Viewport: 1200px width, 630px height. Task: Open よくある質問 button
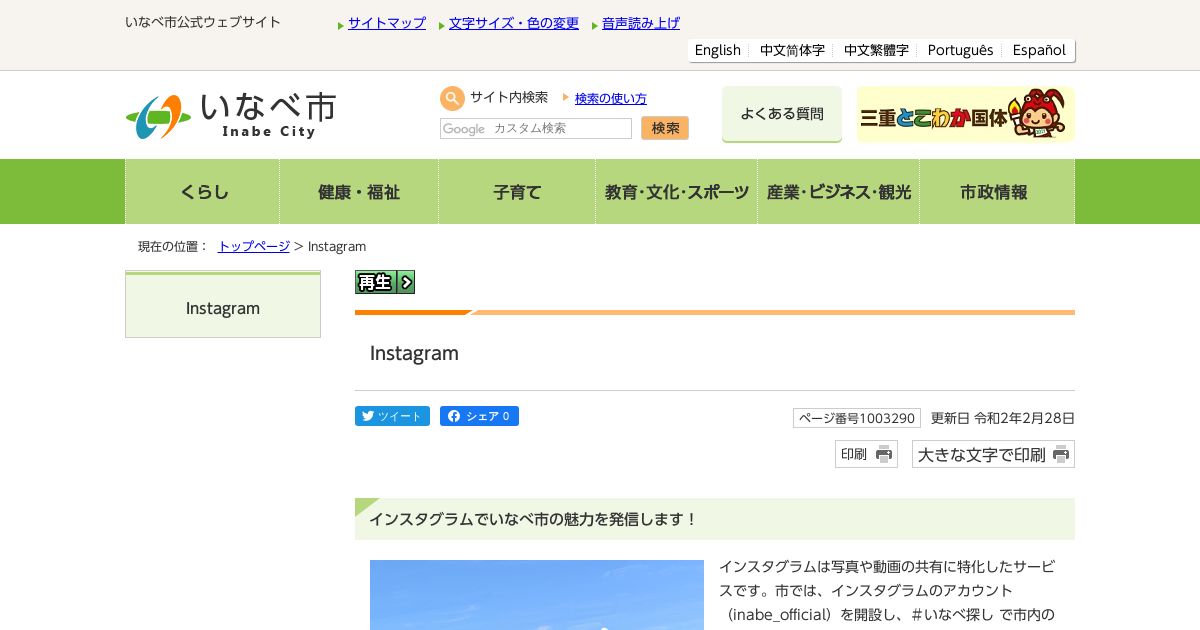782,114
